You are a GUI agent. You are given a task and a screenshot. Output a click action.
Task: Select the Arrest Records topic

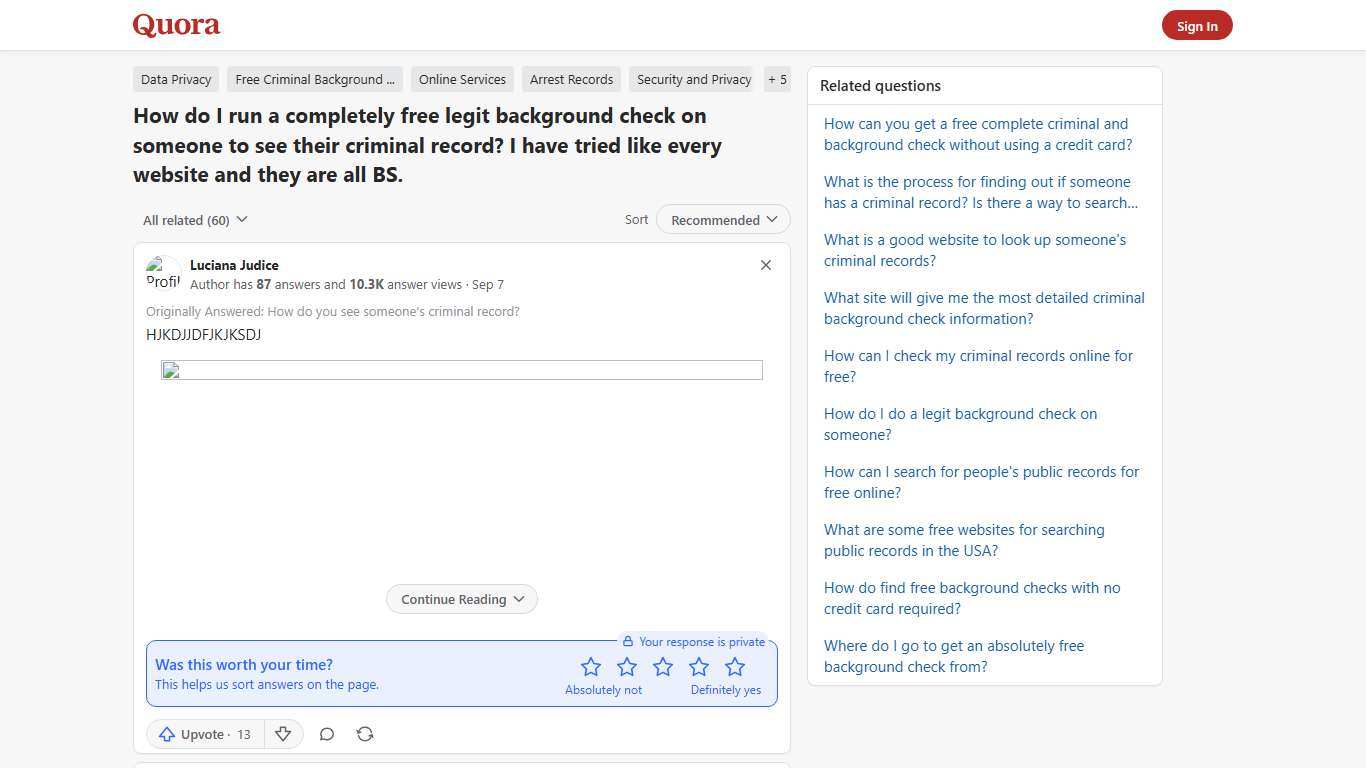[x=571, y=79]
